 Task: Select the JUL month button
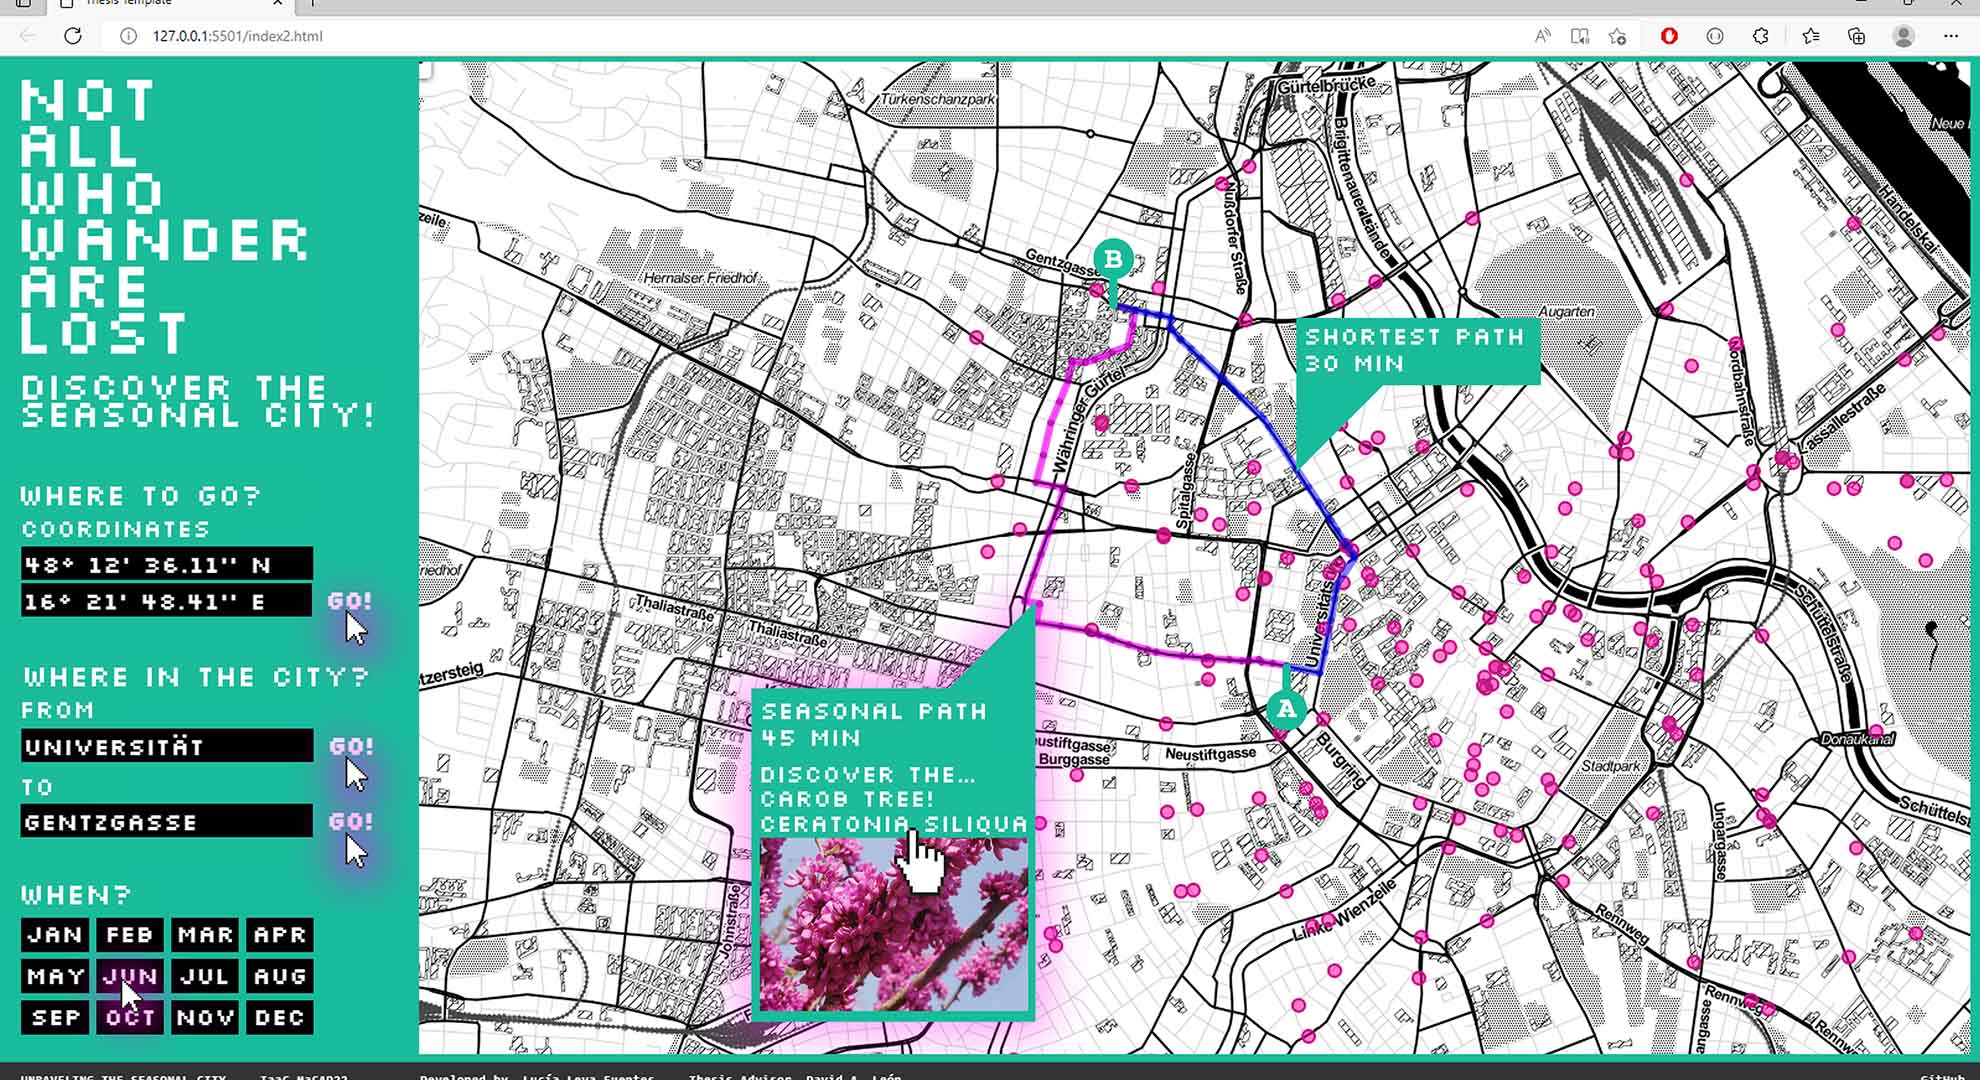point(205,976)
